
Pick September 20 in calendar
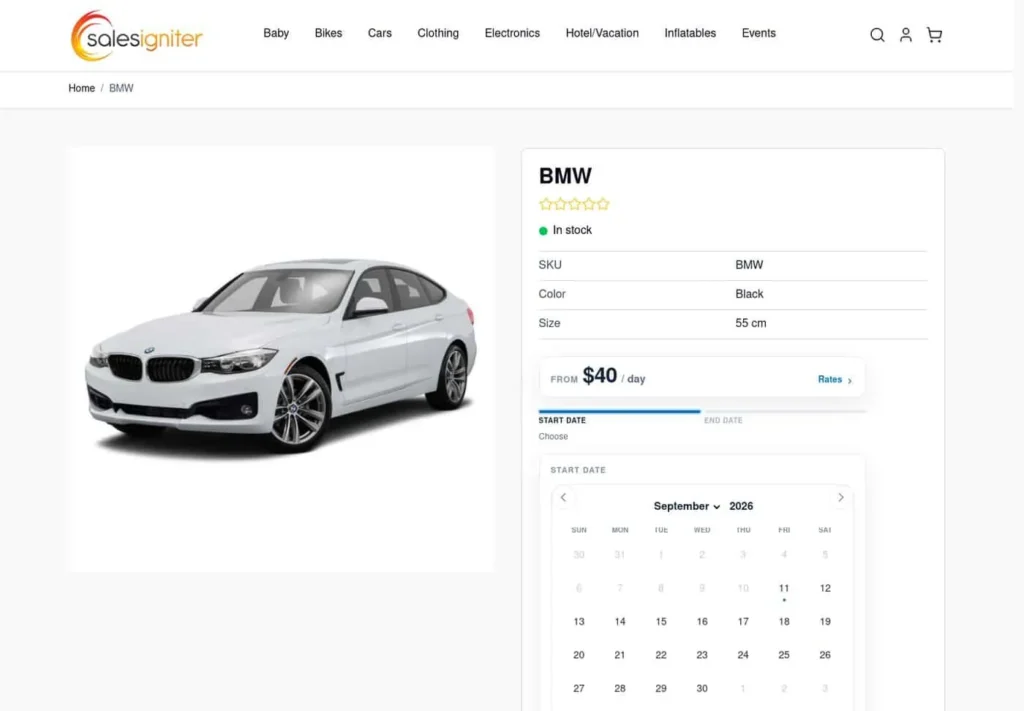[579, 655]
